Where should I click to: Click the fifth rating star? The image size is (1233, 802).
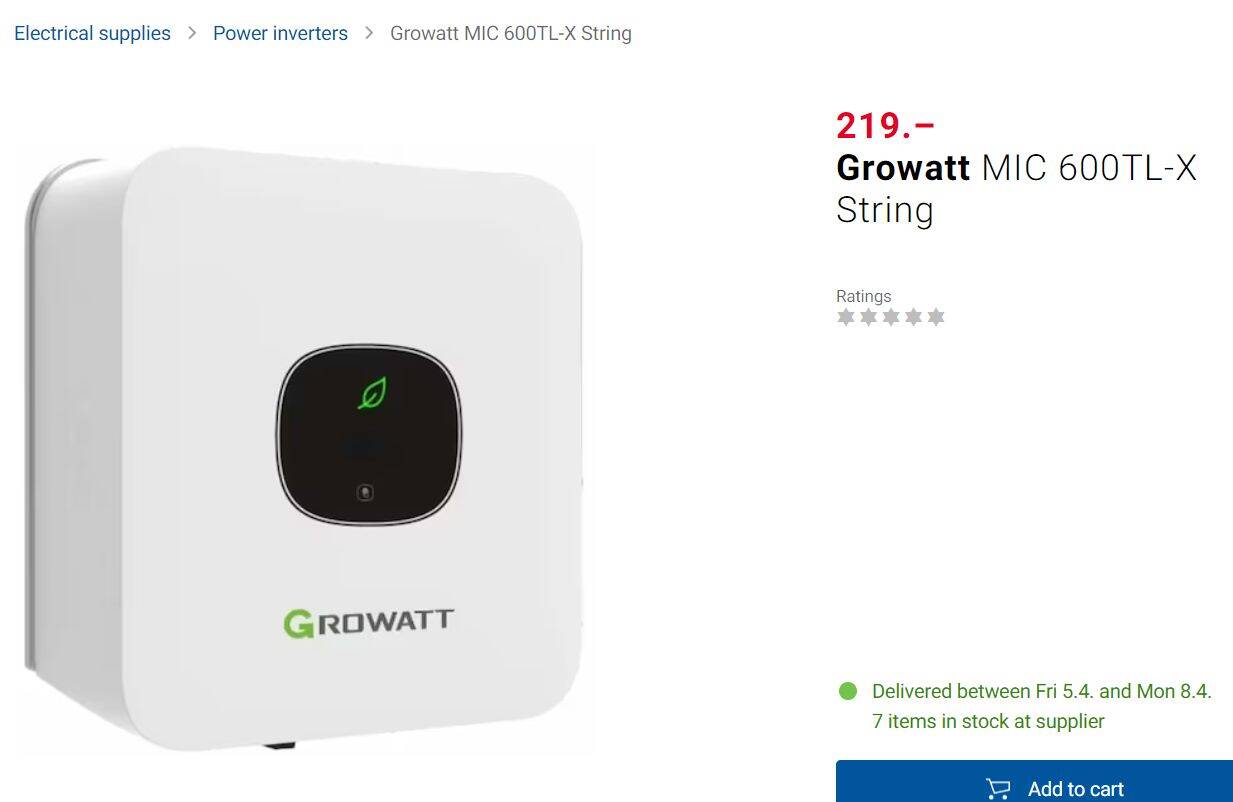(x=936, y=317)
